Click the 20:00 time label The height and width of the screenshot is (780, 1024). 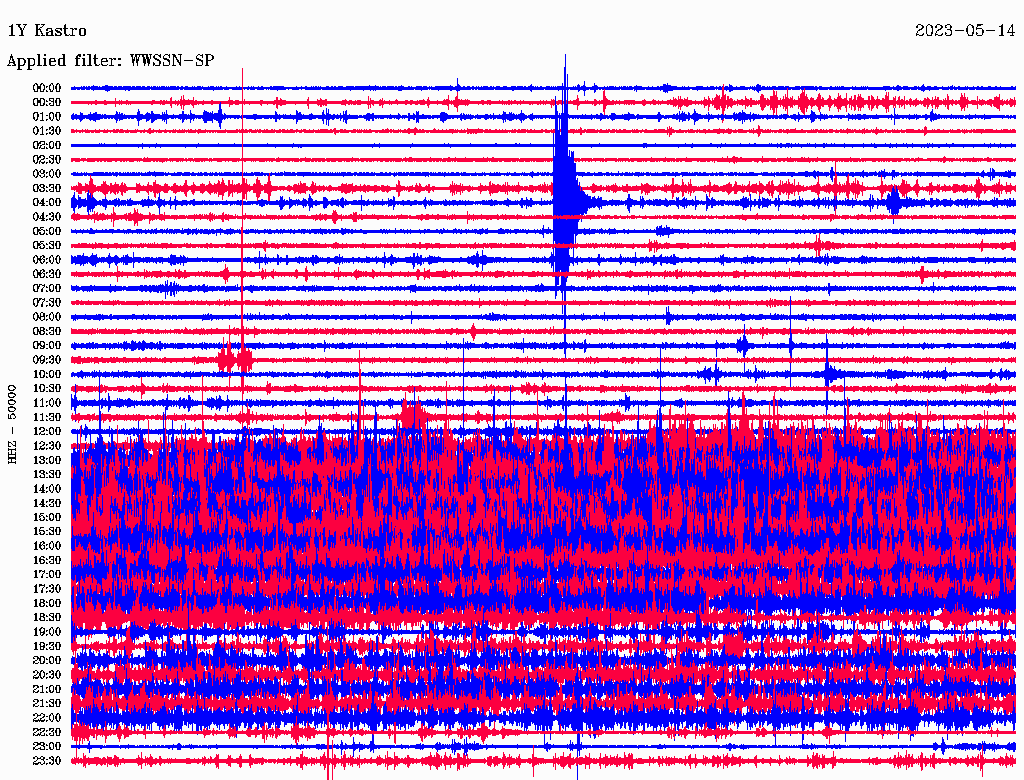(47, 661)
